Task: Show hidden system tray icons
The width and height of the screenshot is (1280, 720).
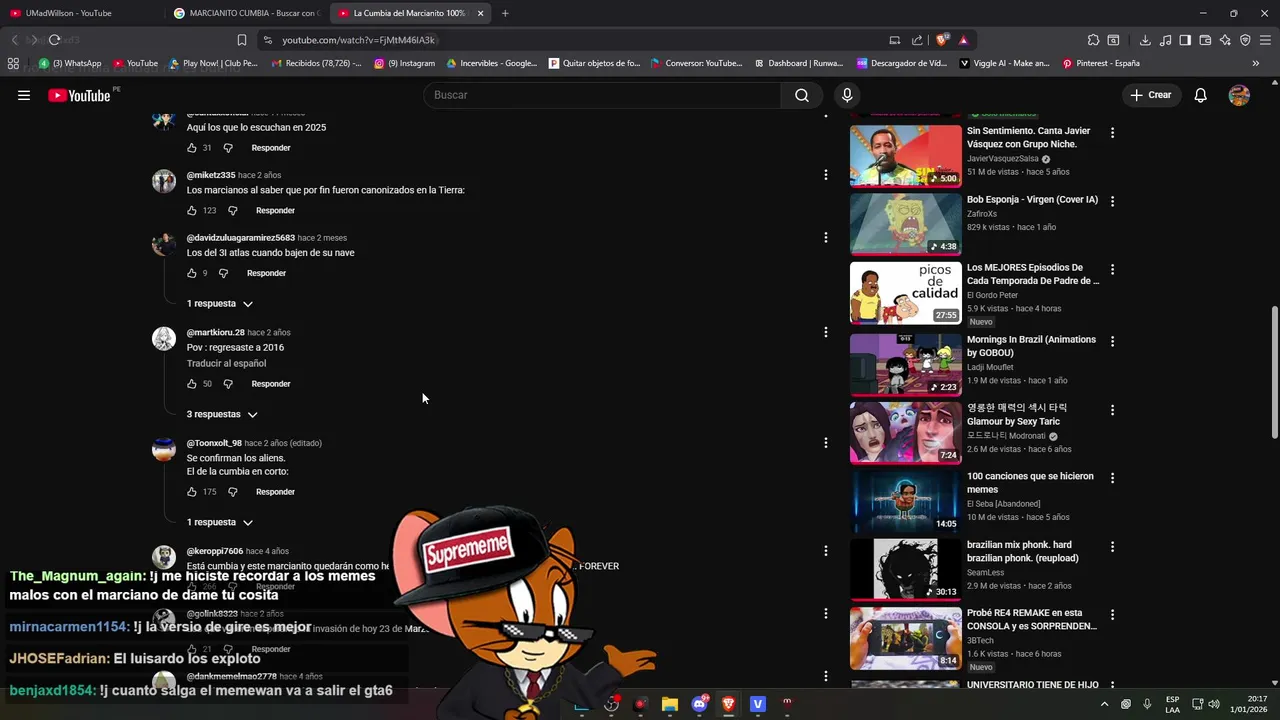Action: (1104, 704)
